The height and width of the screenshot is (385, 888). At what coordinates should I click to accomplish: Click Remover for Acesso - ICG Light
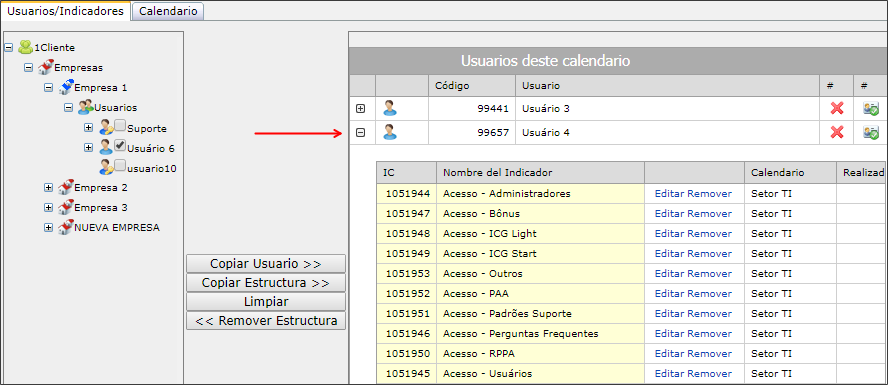point(710,233)
